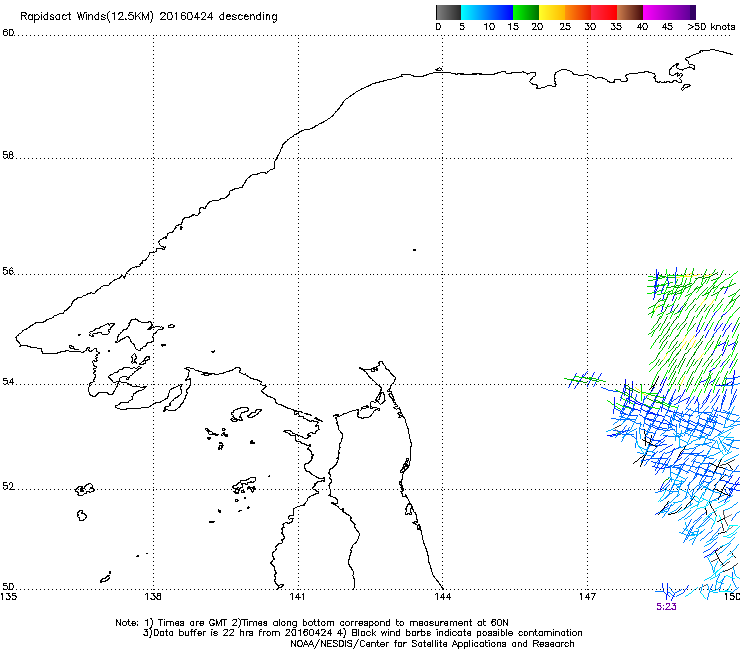Click the latitude label '58'
Viewport: 740px width, 650px height.
pyautogui.click(x=8, y=155)
